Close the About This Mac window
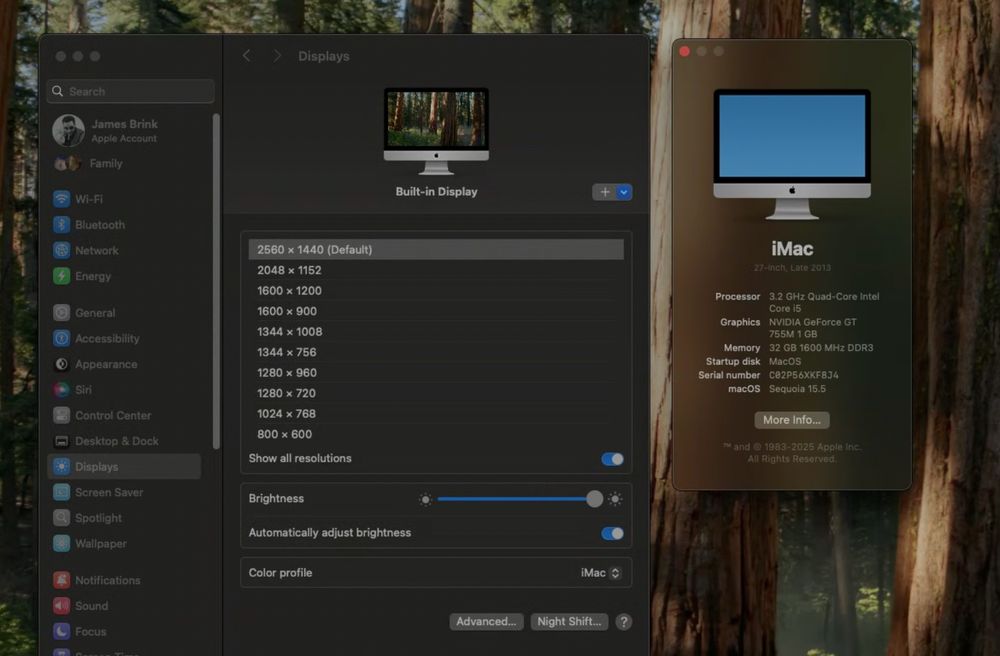1000x656 pixels. 684,52
